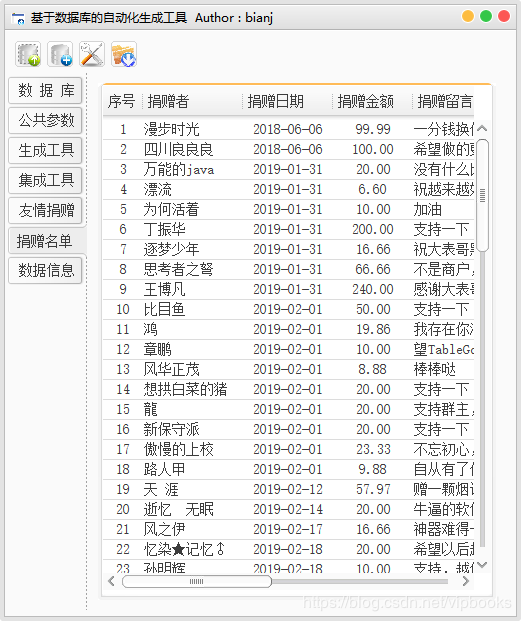Viewport: 521px width, 621px height.
Task: Open the 公共参数 tab
Action: pyautogui.click(x=45, y=120)
